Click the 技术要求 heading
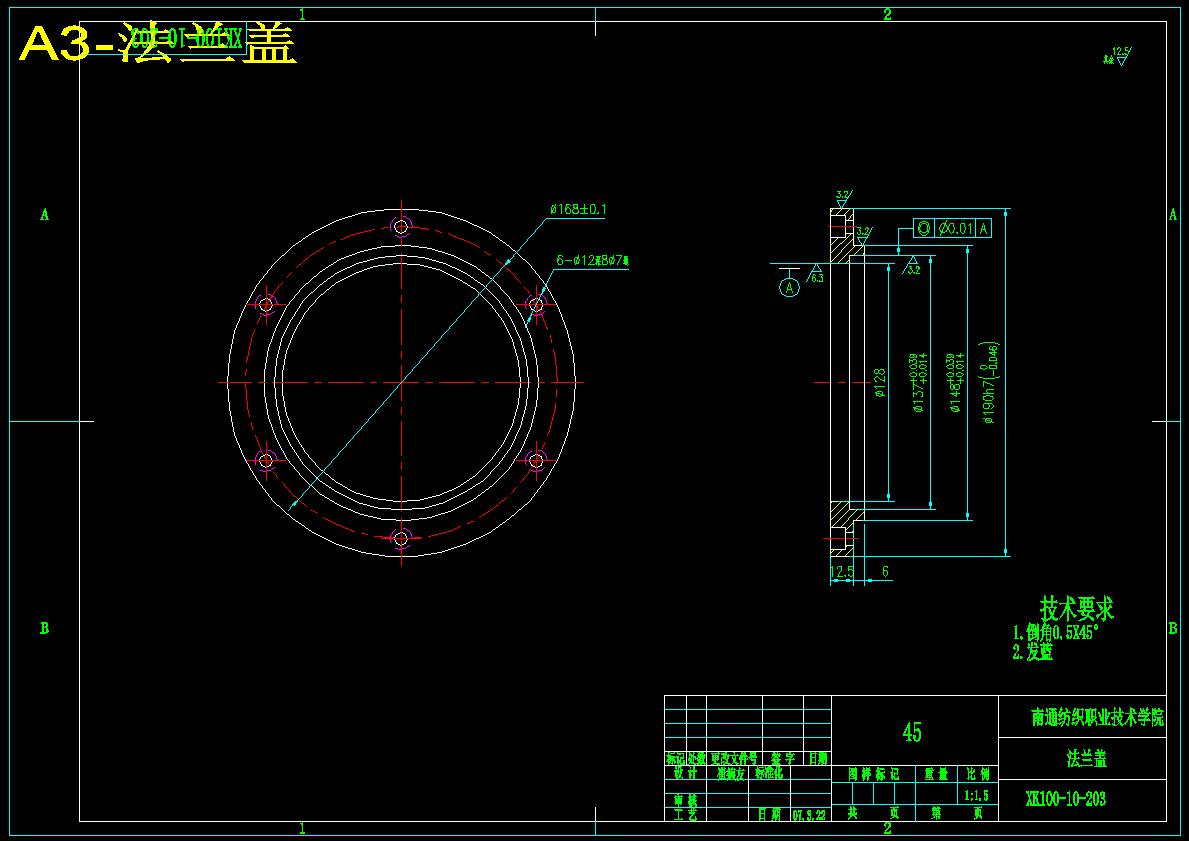This screenshot has height=841, width=1189. (x=1077, y=608)
